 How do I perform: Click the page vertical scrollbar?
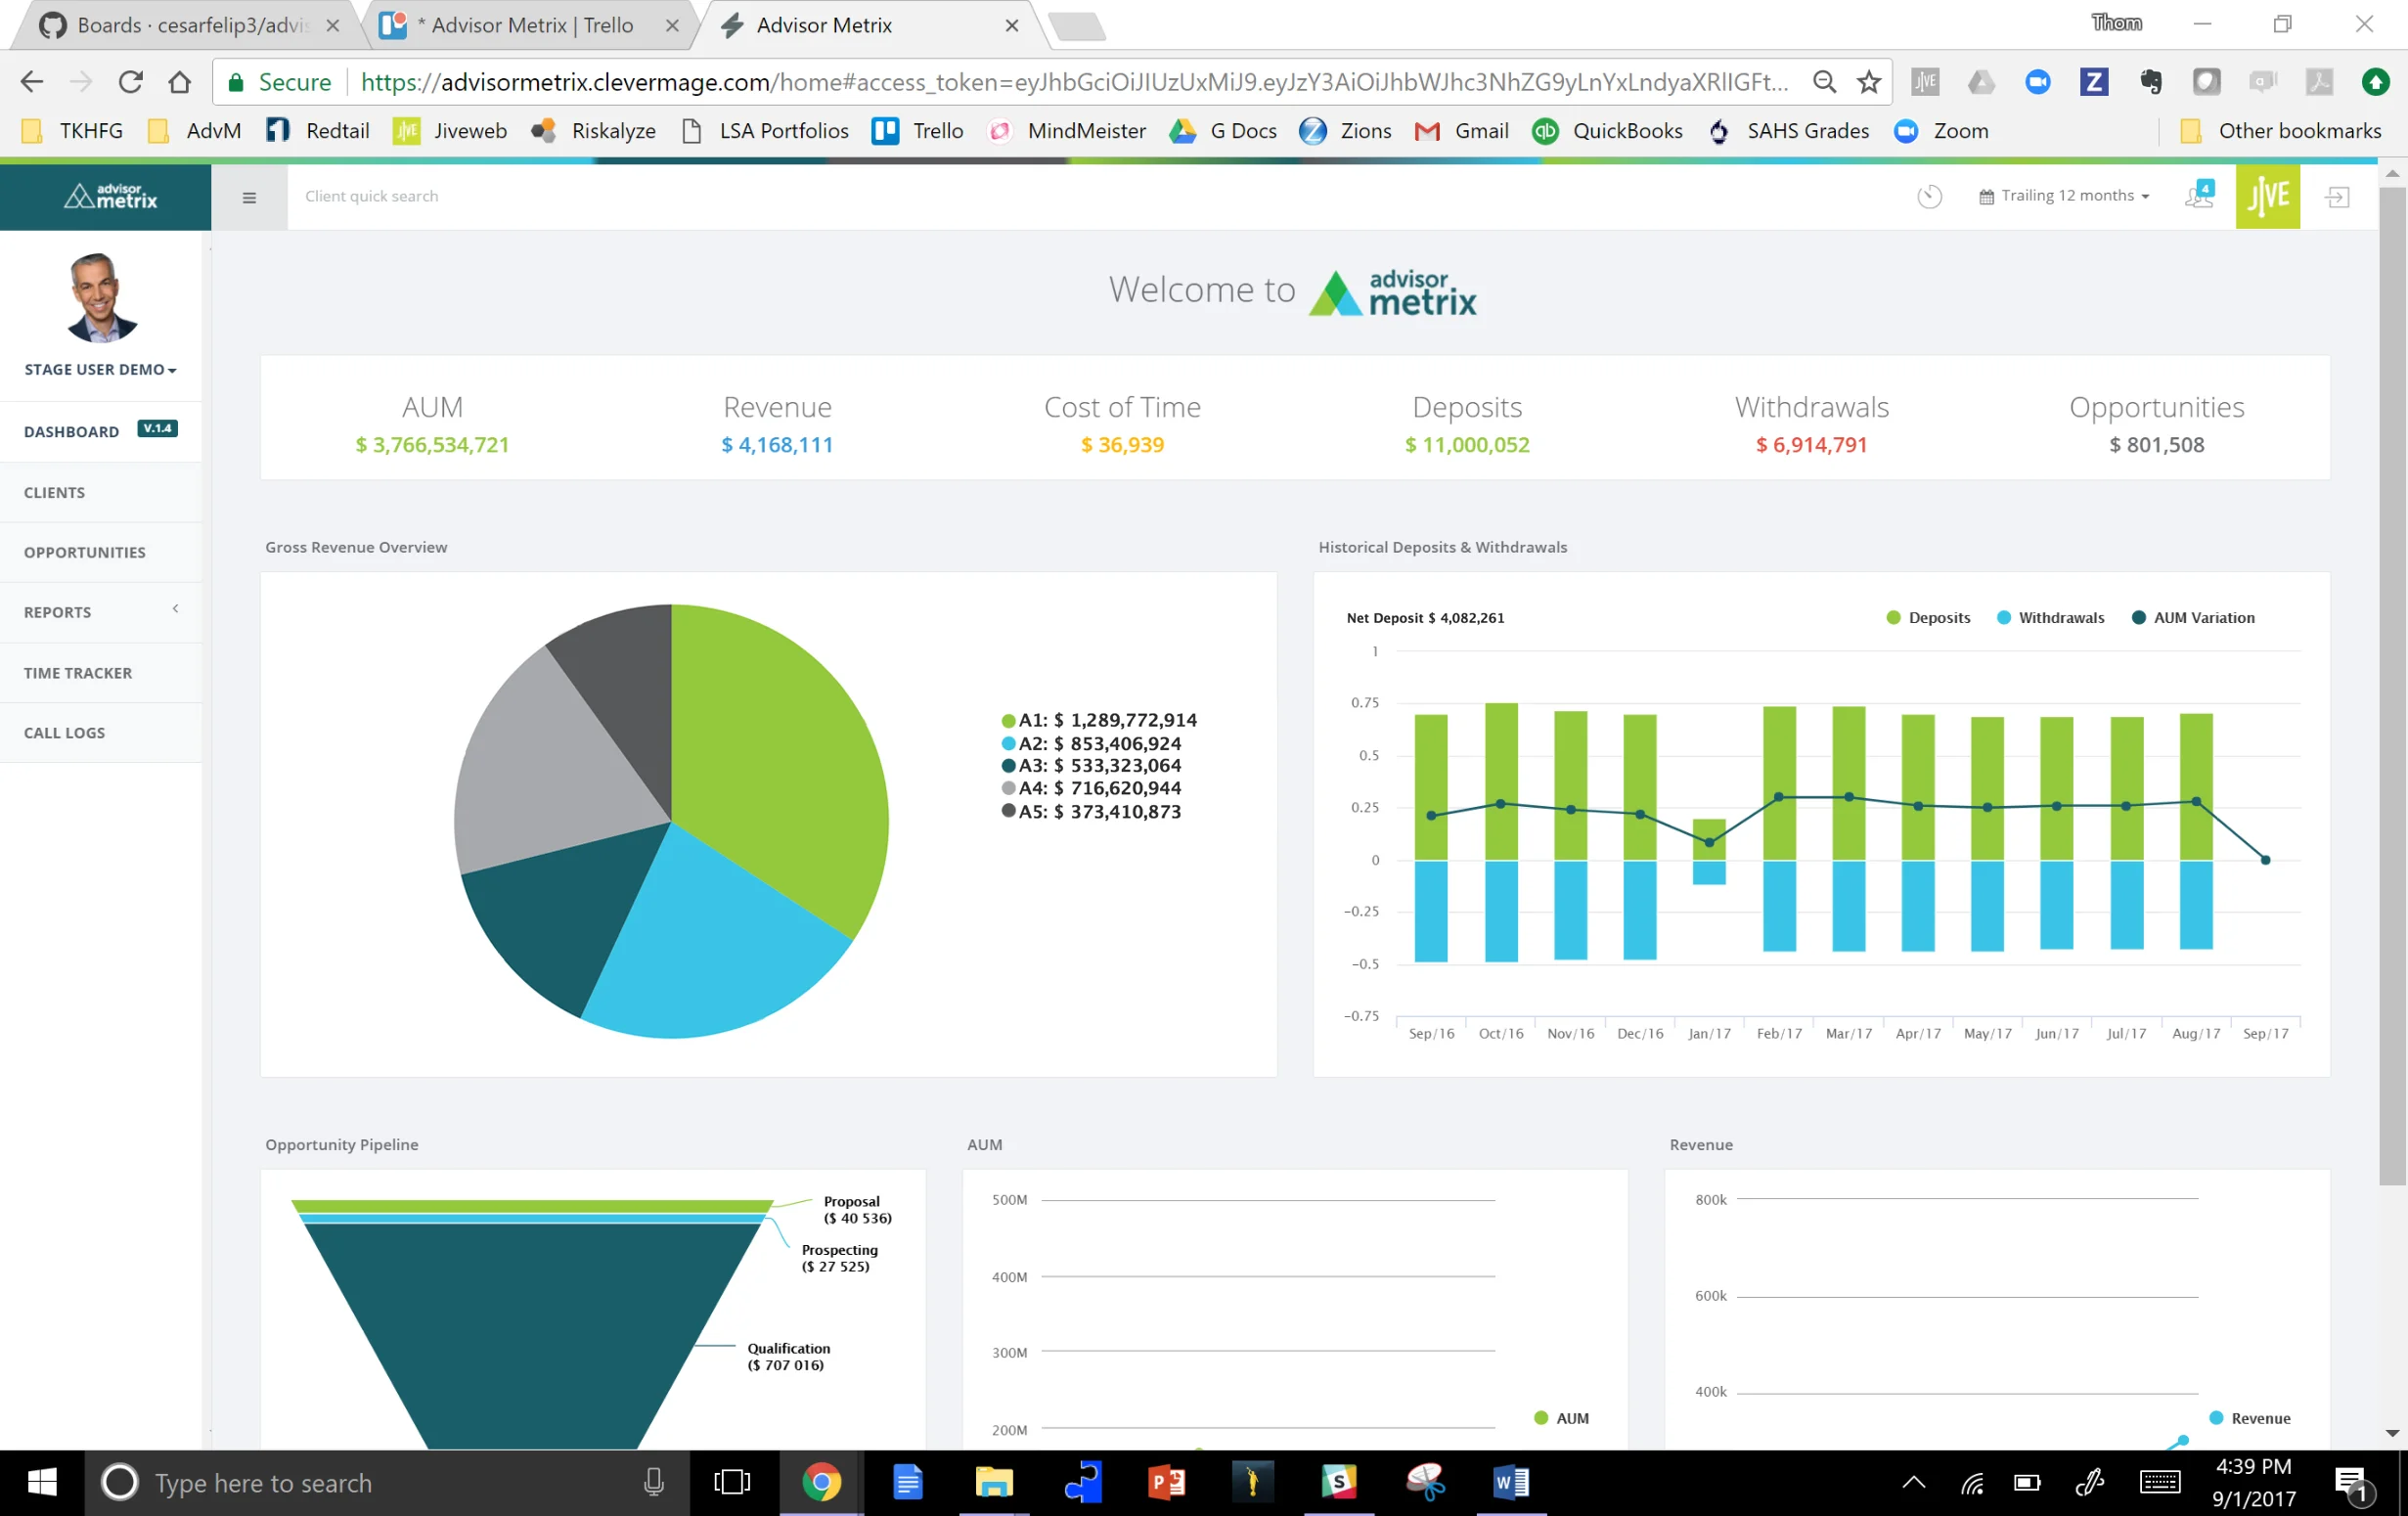(x=2391, y=686)
